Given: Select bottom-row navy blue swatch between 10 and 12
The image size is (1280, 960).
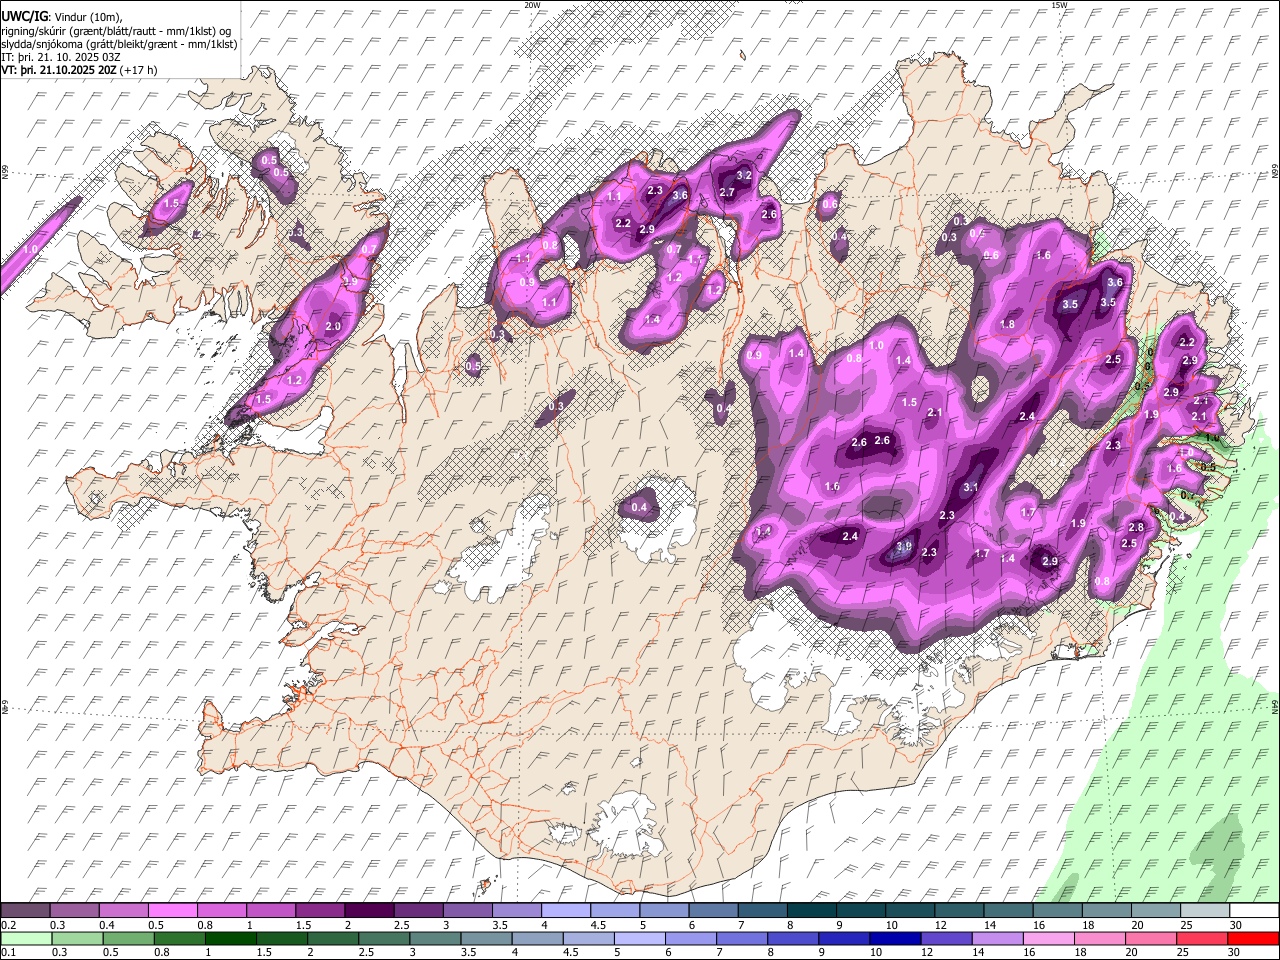Looking at the screenshot, I should pos(896,938).
